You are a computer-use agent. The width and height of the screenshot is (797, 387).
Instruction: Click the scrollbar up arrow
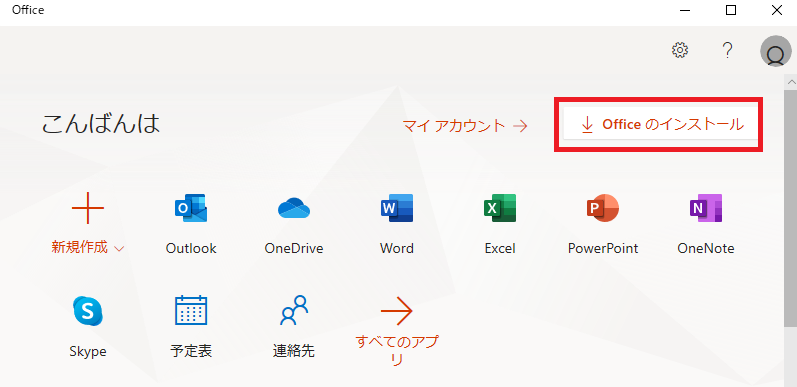(x=791, y=82)
